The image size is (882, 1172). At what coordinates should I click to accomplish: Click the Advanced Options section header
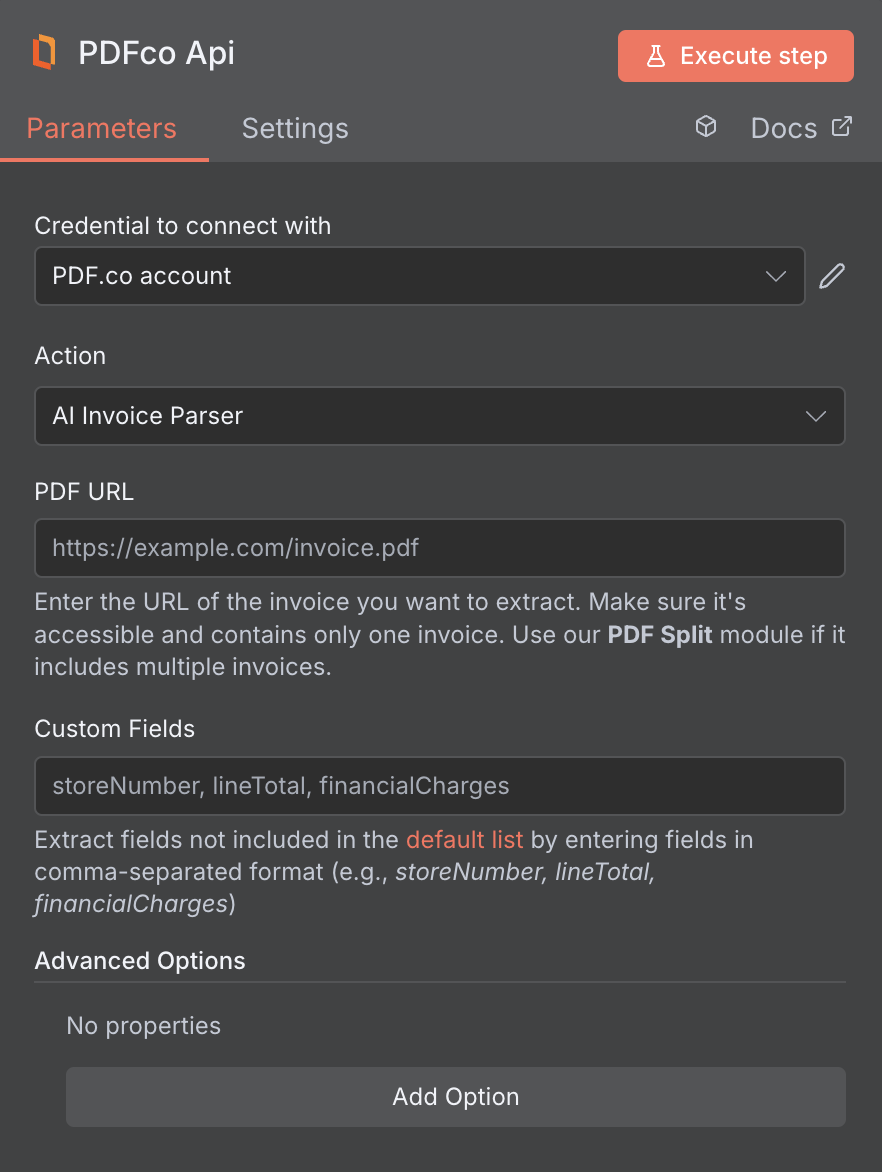pos(140,960)
